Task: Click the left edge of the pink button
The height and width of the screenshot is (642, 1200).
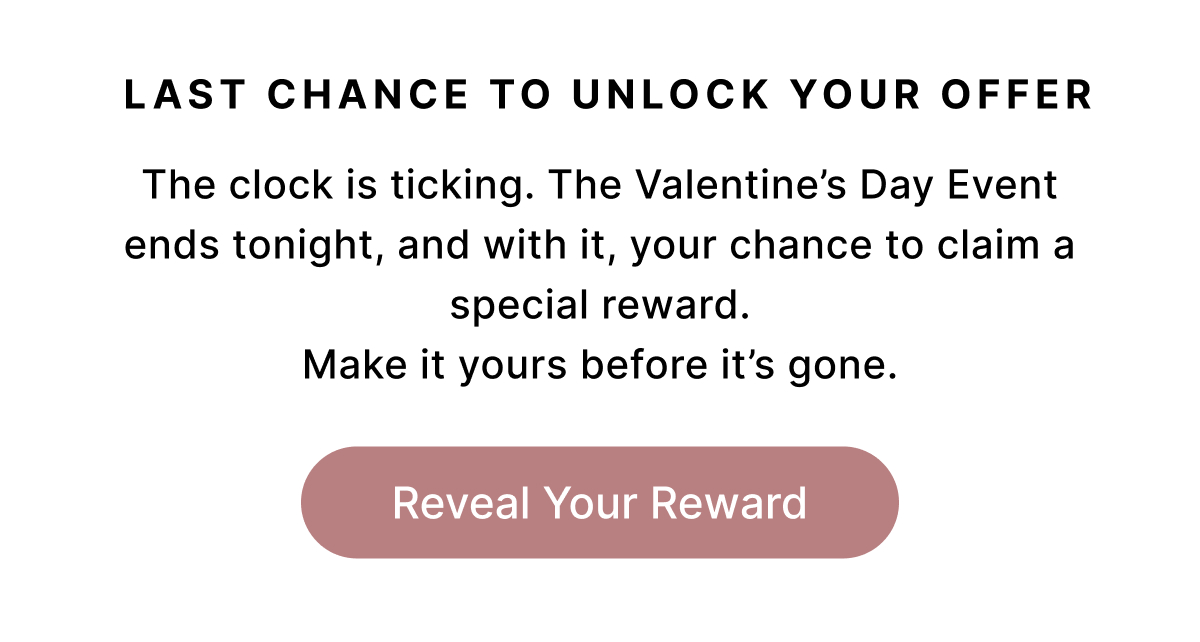Action: (310, 502)
